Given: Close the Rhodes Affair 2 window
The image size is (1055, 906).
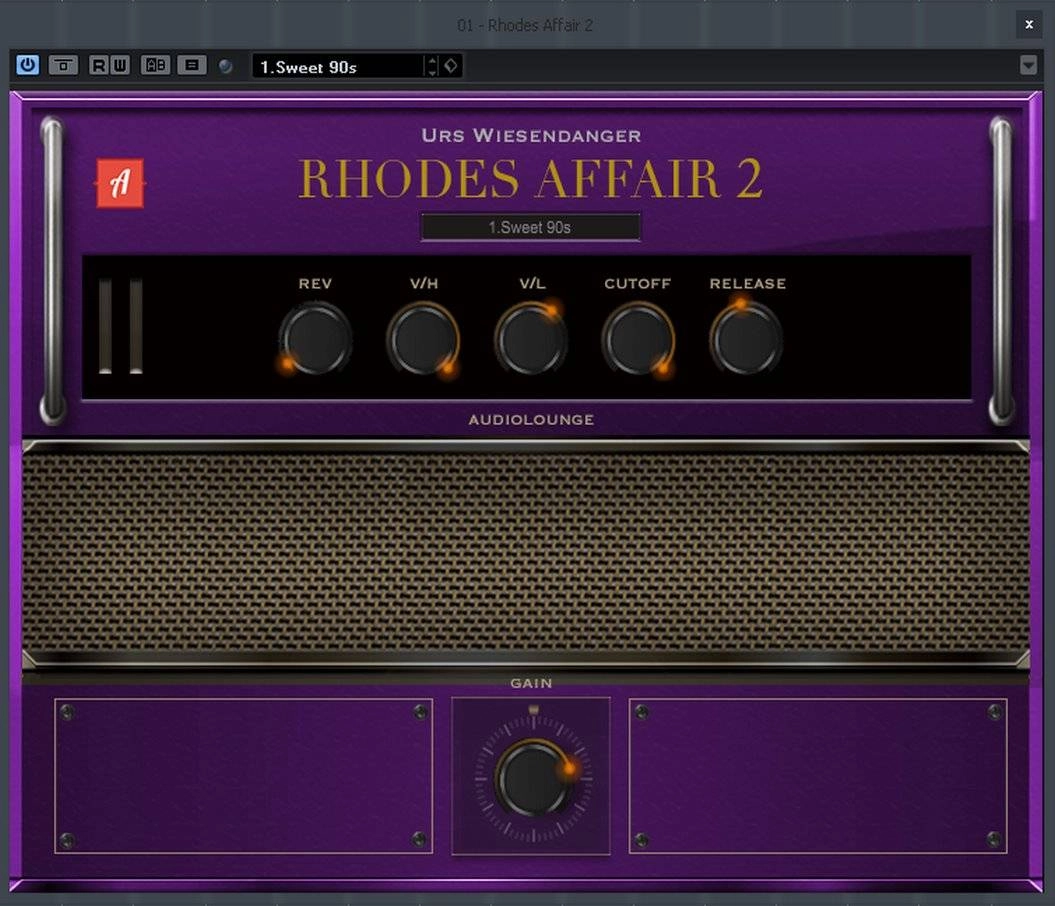Looking at the screenshot, I should 1029,24.
